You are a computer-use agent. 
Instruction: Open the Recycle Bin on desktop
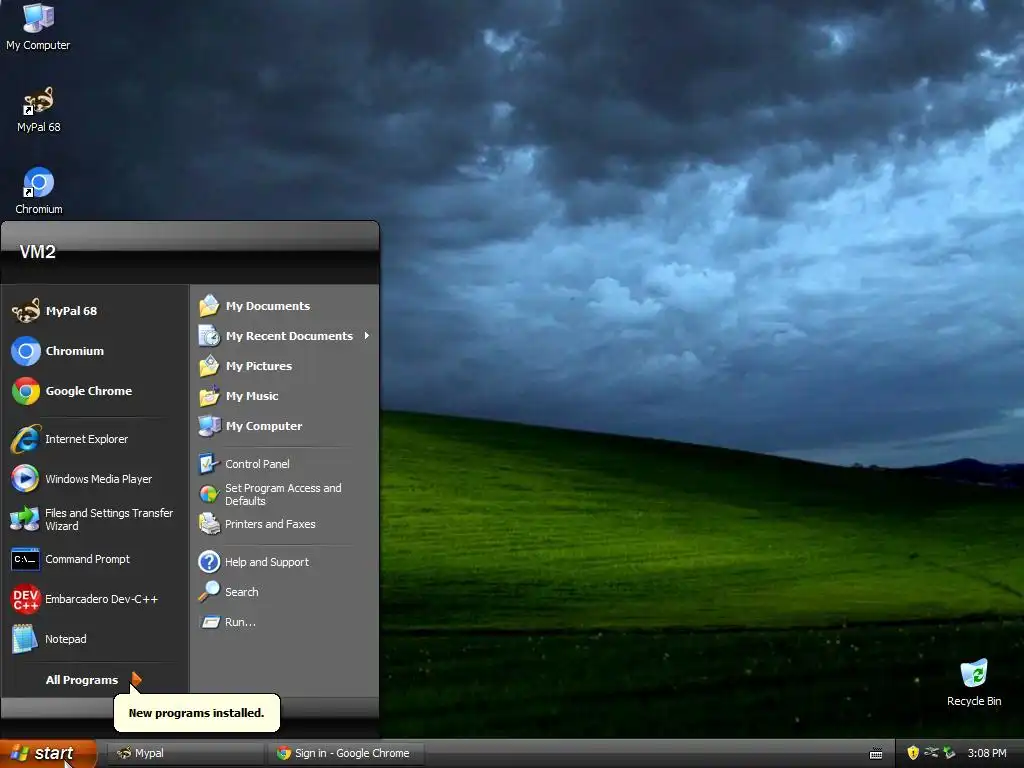pyautogui.click(x=974, y=682)
